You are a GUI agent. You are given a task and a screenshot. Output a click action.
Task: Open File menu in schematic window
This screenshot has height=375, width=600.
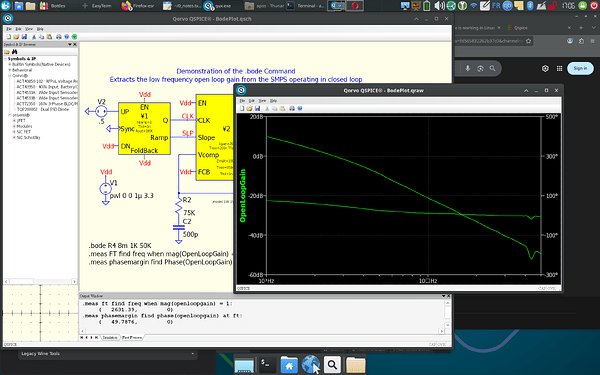click(8, 29)
